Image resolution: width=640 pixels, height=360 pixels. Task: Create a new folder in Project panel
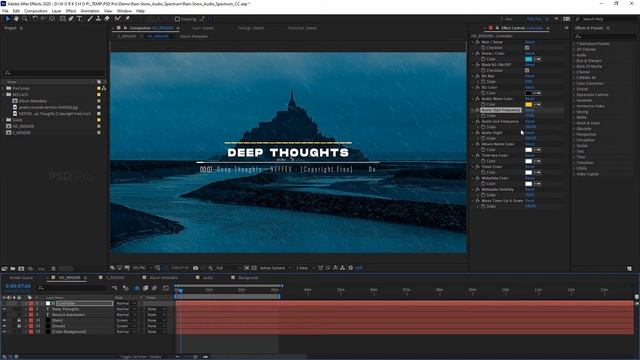13,269
